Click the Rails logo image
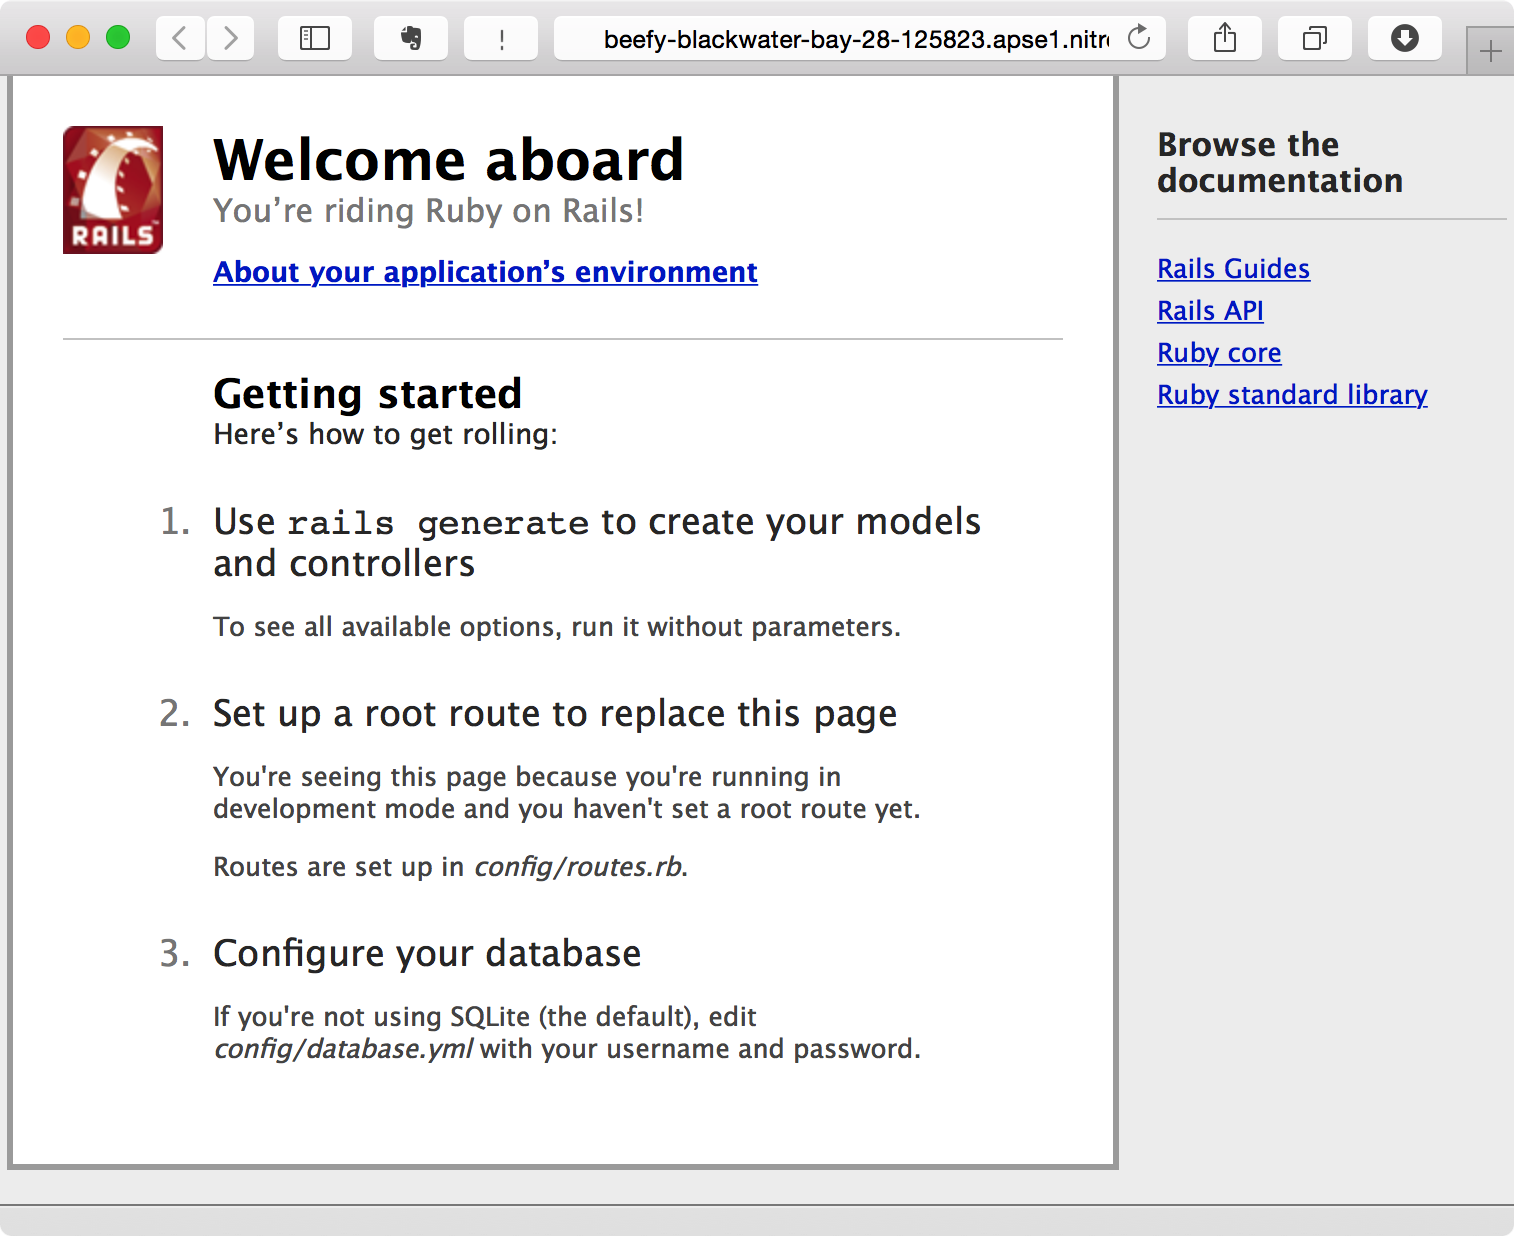 (112, 189)
